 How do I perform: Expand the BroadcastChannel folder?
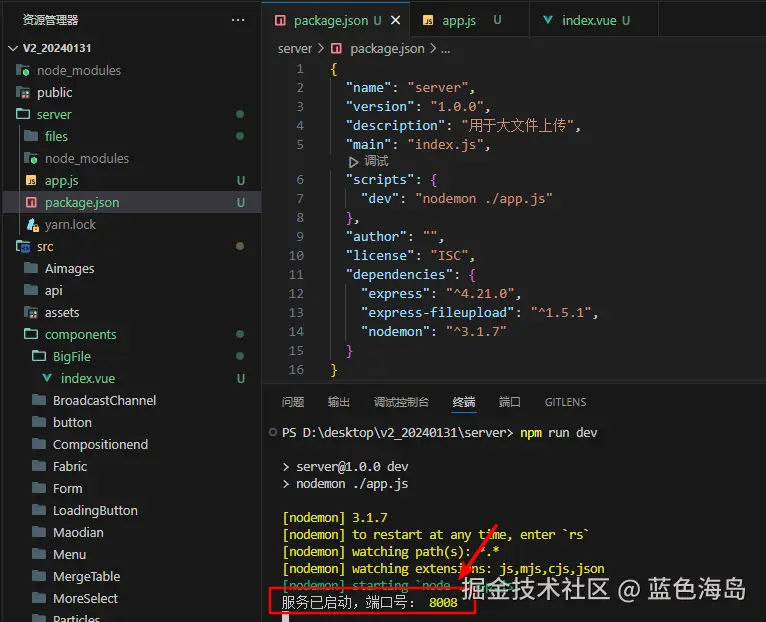click(104, 400)
